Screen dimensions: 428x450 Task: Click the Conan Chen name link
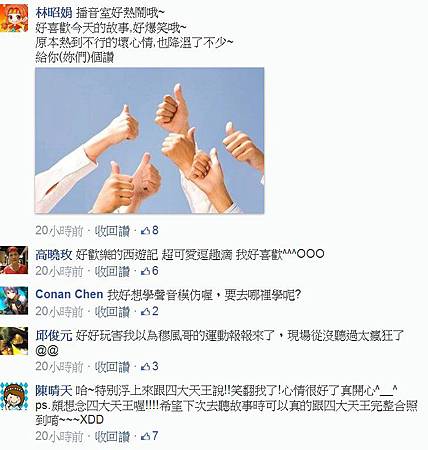69,294
